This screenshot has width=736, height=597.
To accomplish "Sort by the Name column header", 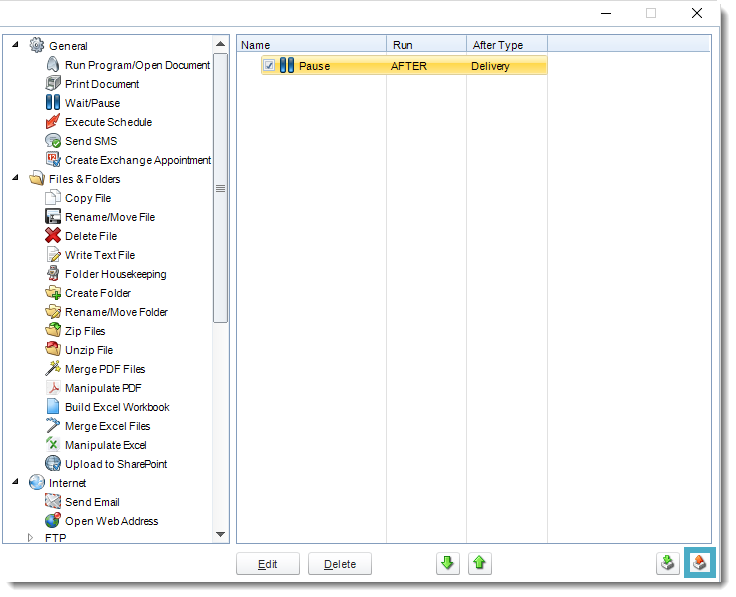I will pyautogui.click(x=312, y=45).
